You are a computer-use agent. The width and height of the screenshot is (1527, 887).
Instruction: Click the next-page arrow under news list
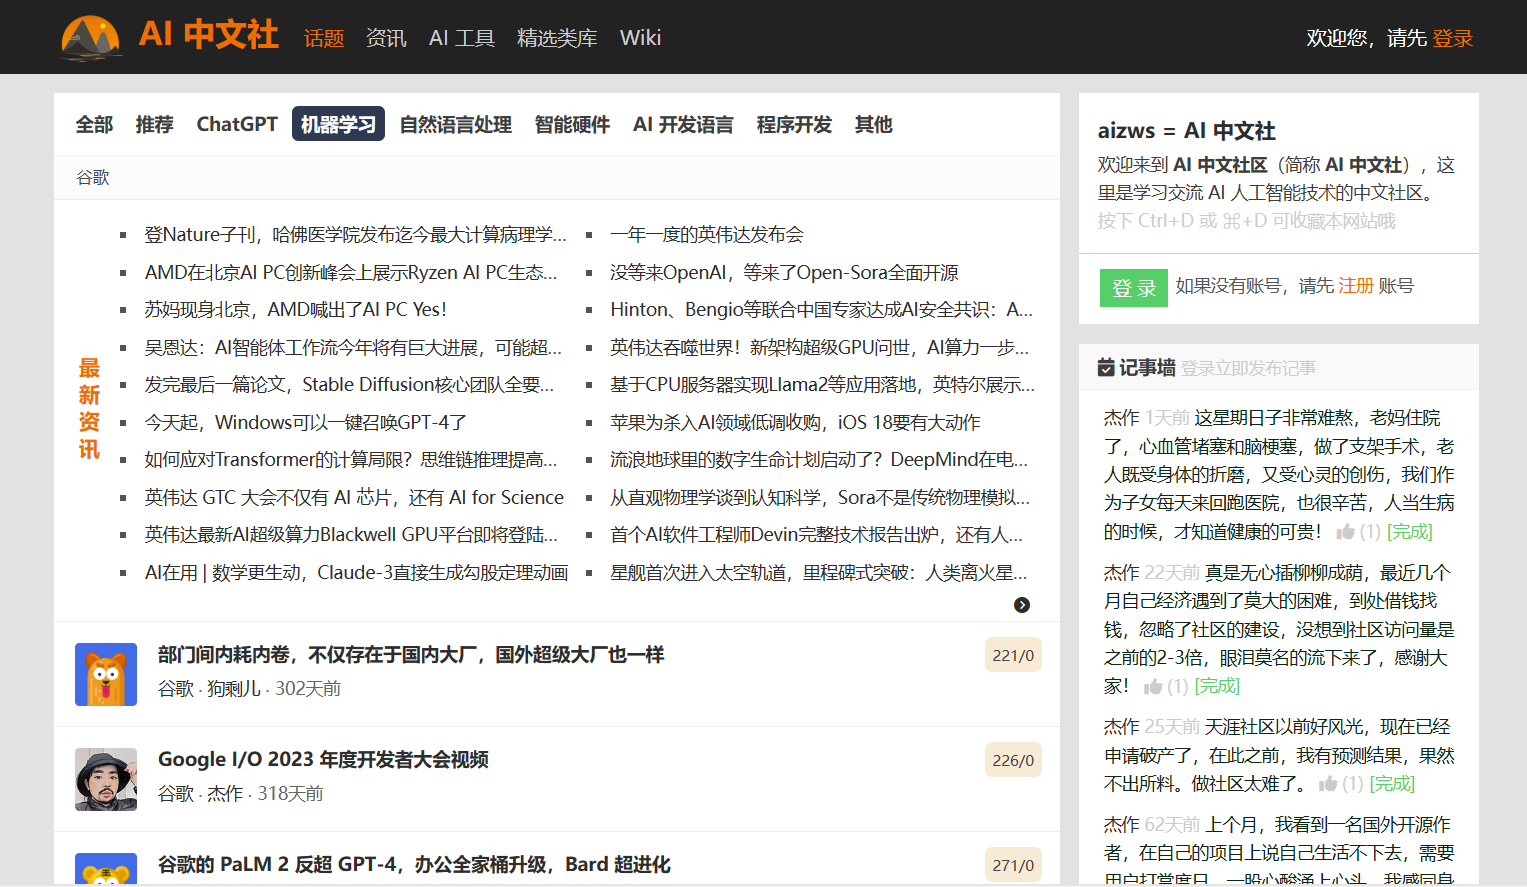1021,605
